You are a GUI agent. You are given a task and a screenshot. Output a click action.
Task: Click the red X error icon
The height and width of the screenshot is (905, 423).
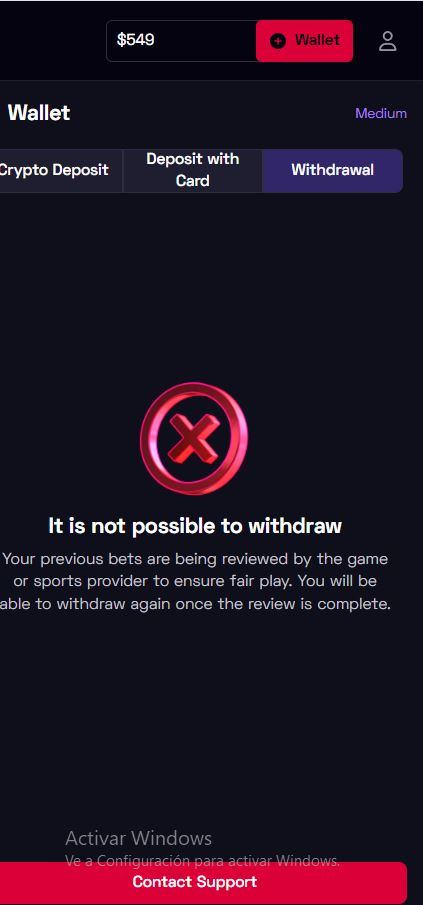(x=194, y=440)
